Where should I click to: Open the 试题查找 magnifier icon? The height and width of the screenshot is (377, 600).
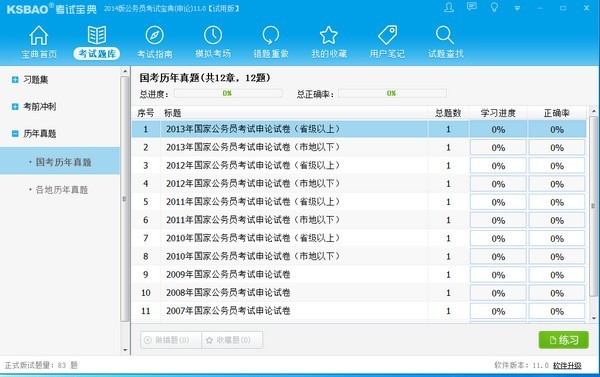pyautogui.click(x=445, y=36)
